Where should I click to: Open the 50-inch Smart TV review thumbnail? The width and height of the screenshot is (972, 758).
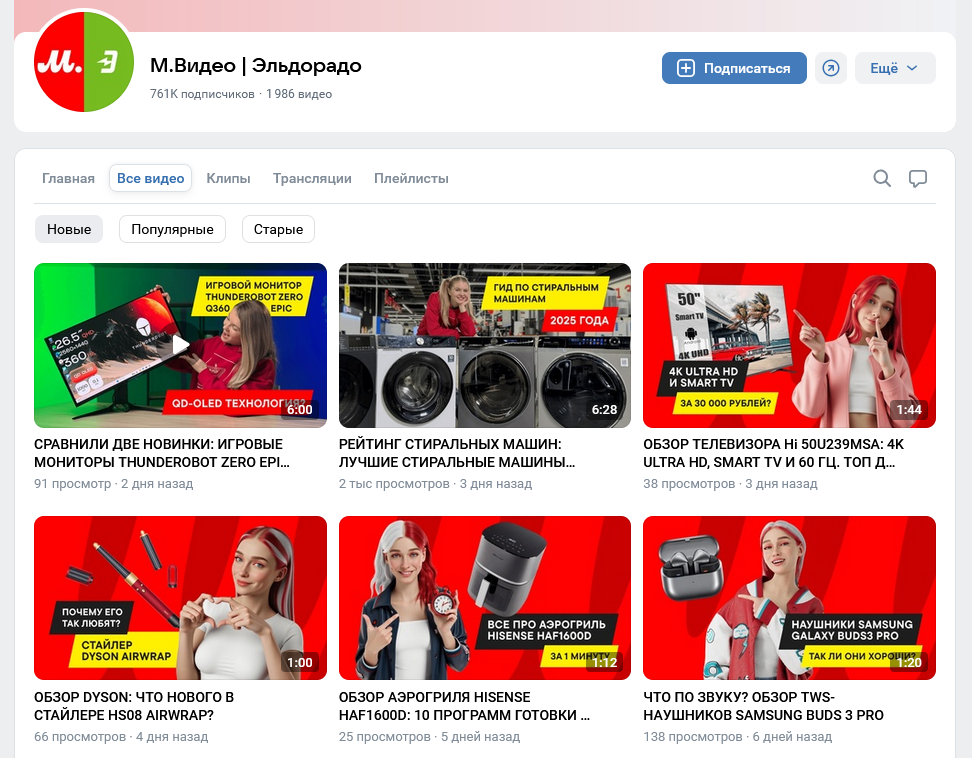coord(789,345)
